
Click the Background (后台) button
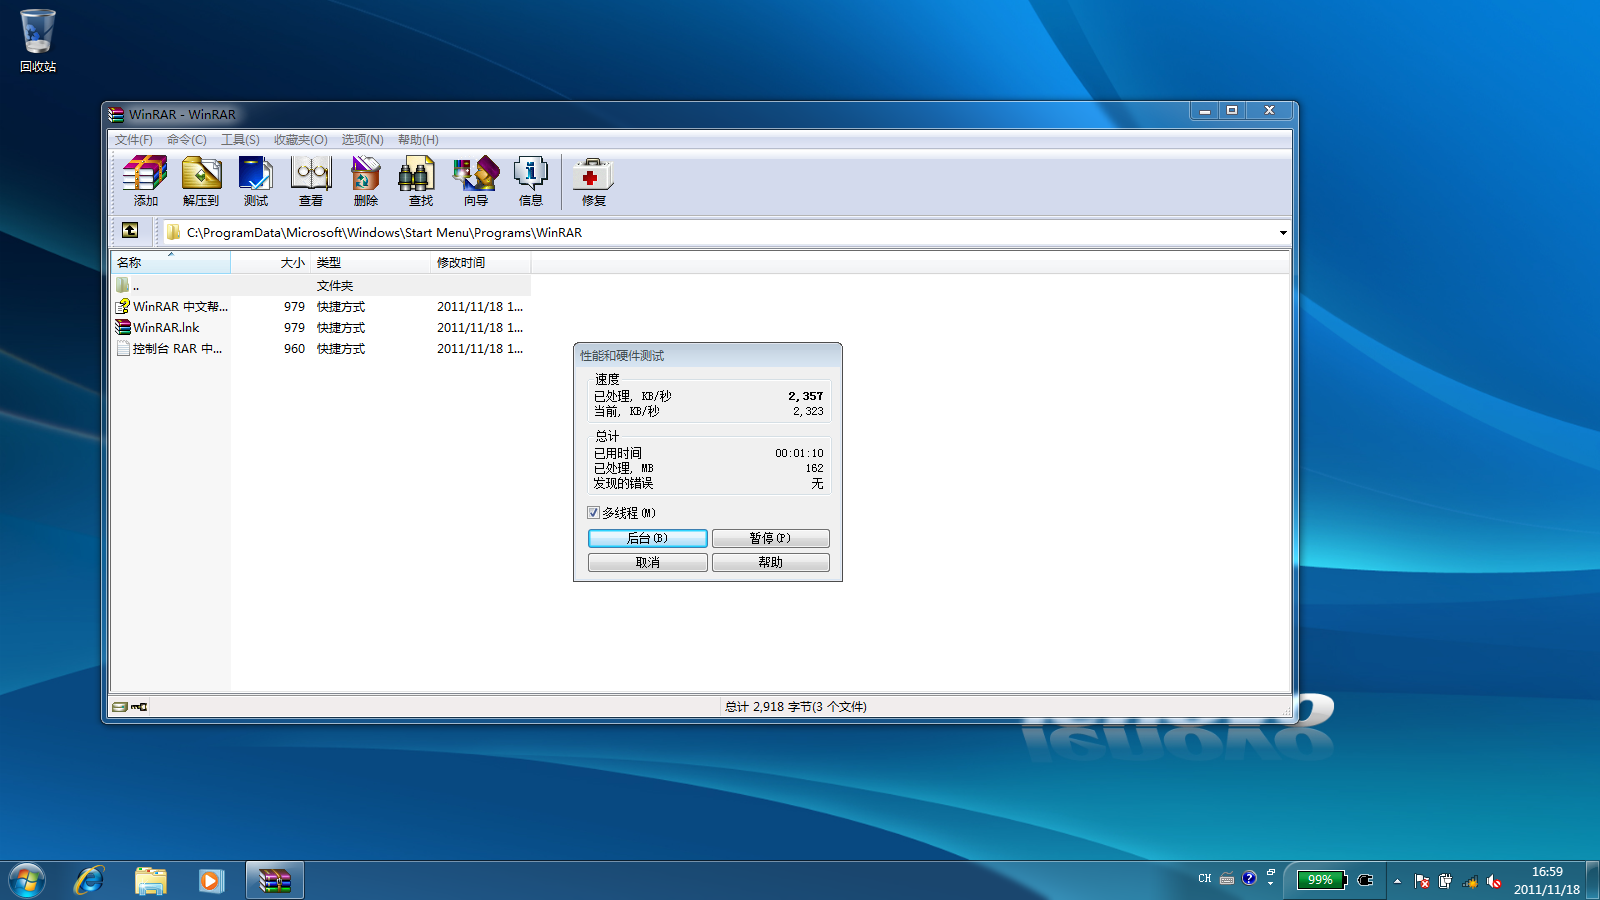click(648, 538)
